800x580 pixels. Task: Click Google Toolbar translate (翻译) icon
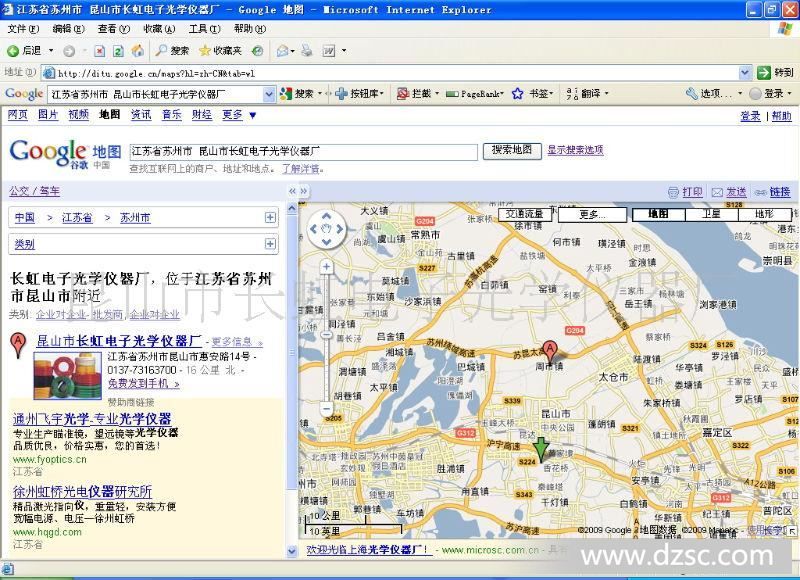point(572,94)
